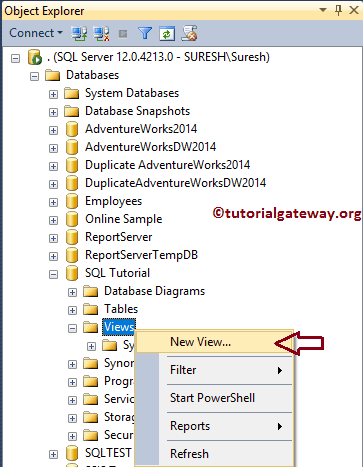Click the Disconnect server toolbar icon
The height and width of the screenshot is (467, 363).
pyautogui.click(x=101, y=33)
